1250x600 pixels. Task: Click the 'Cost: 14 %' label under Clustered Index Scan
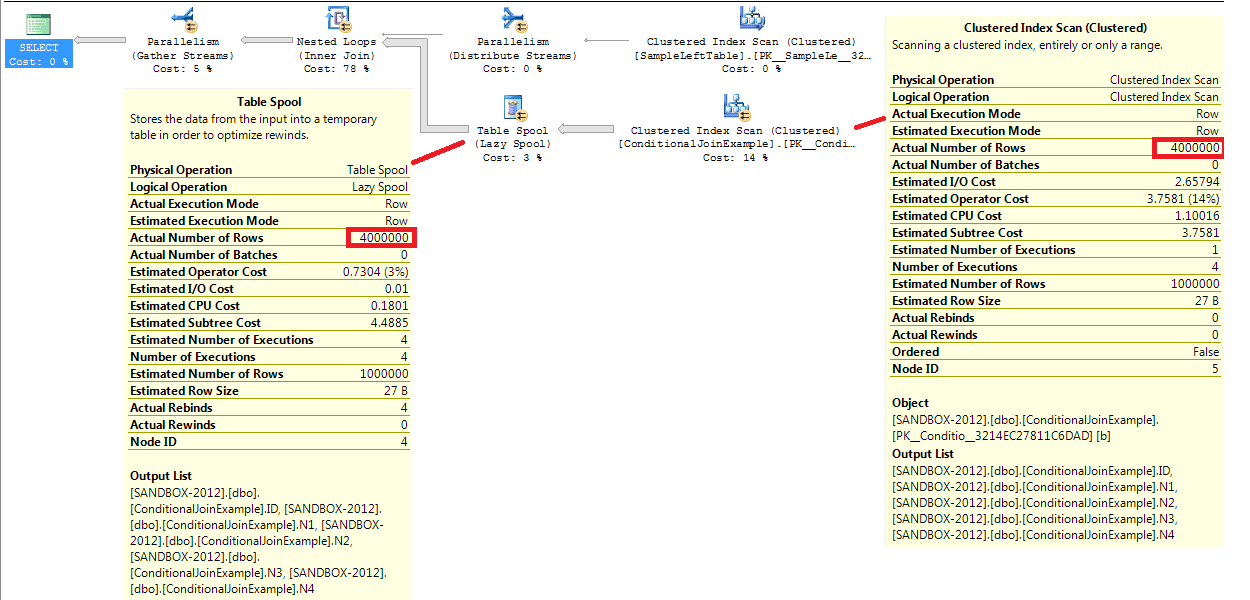736,157
